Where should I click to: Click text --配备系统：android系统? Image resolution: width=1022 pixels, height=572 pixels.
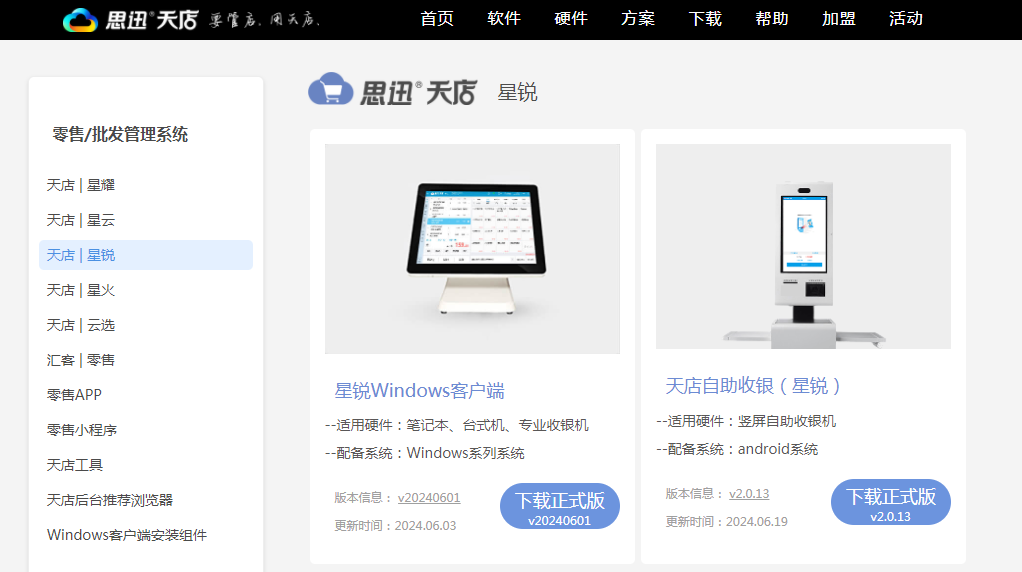(x=737, y=450)
